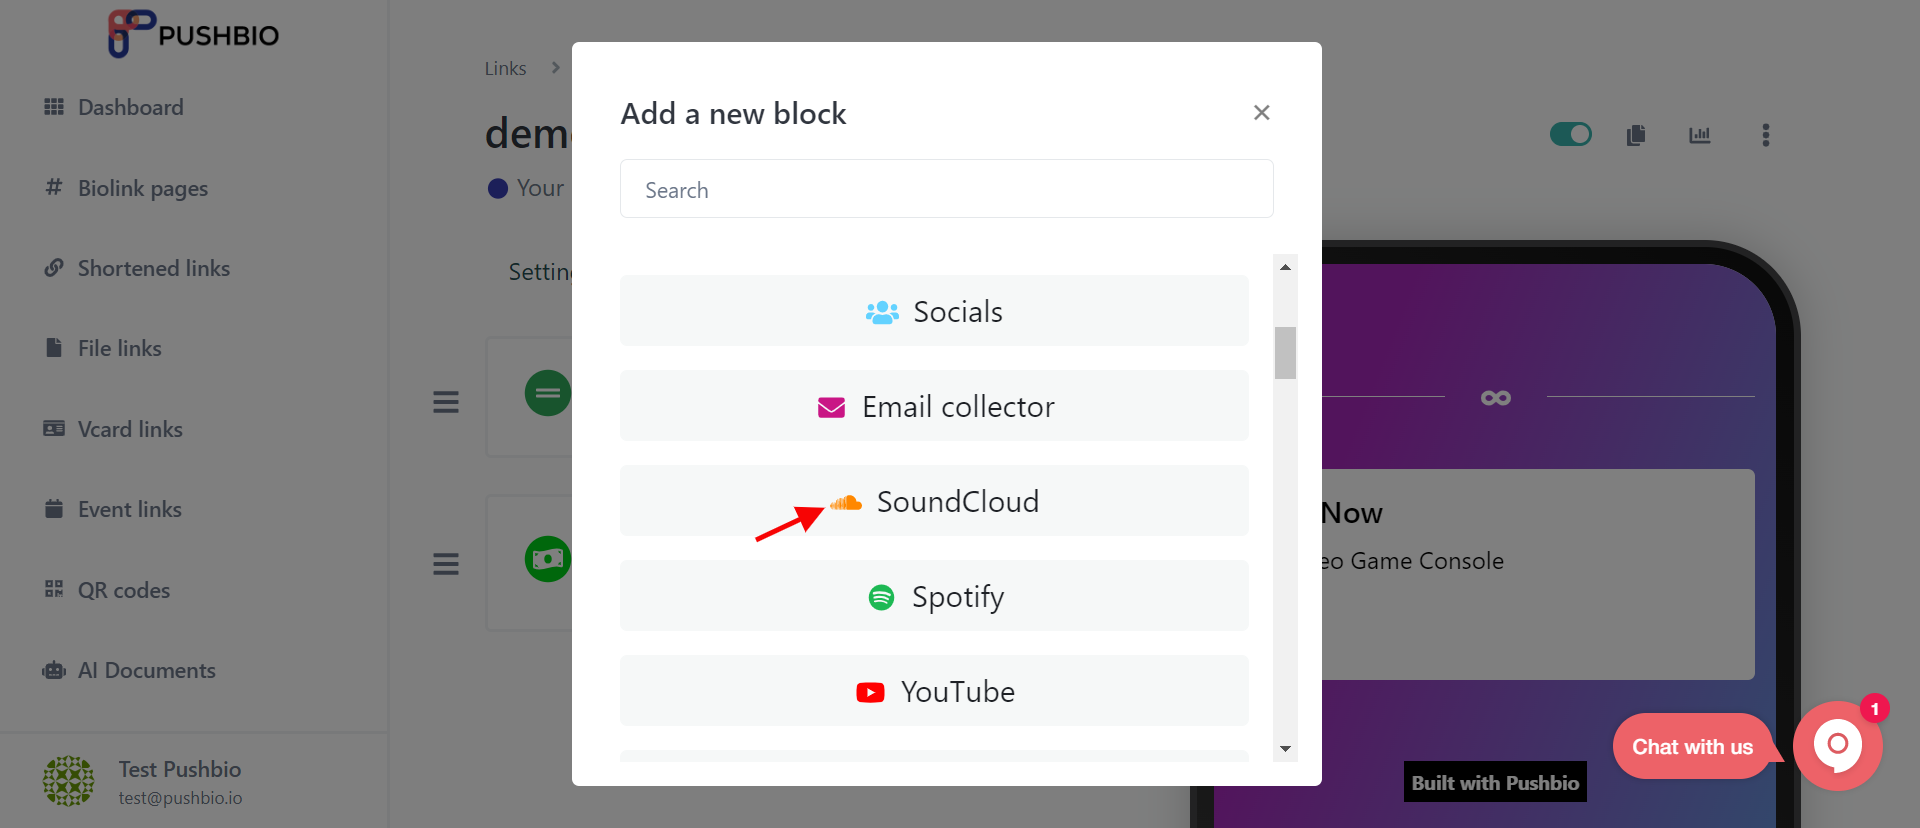Go to Biolink pages

[x=126, y=188]
